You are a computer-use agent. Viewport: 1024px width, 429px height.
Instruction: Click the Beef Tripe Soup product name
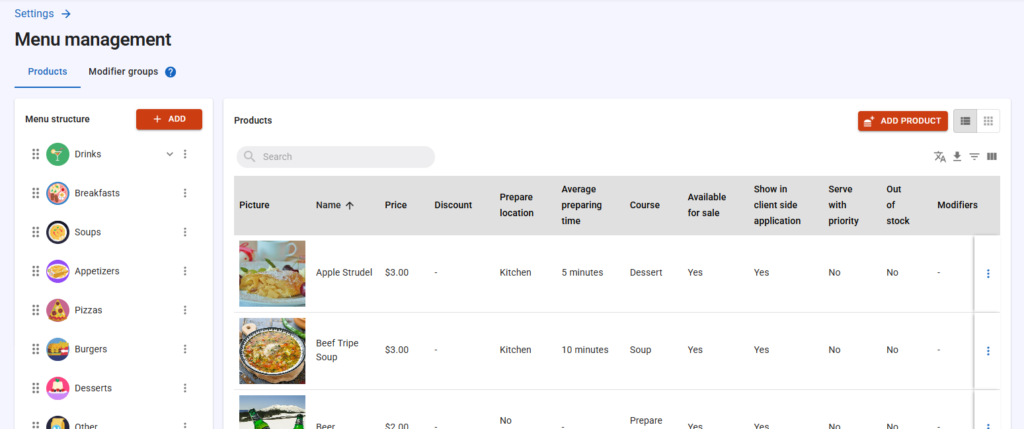337,350
